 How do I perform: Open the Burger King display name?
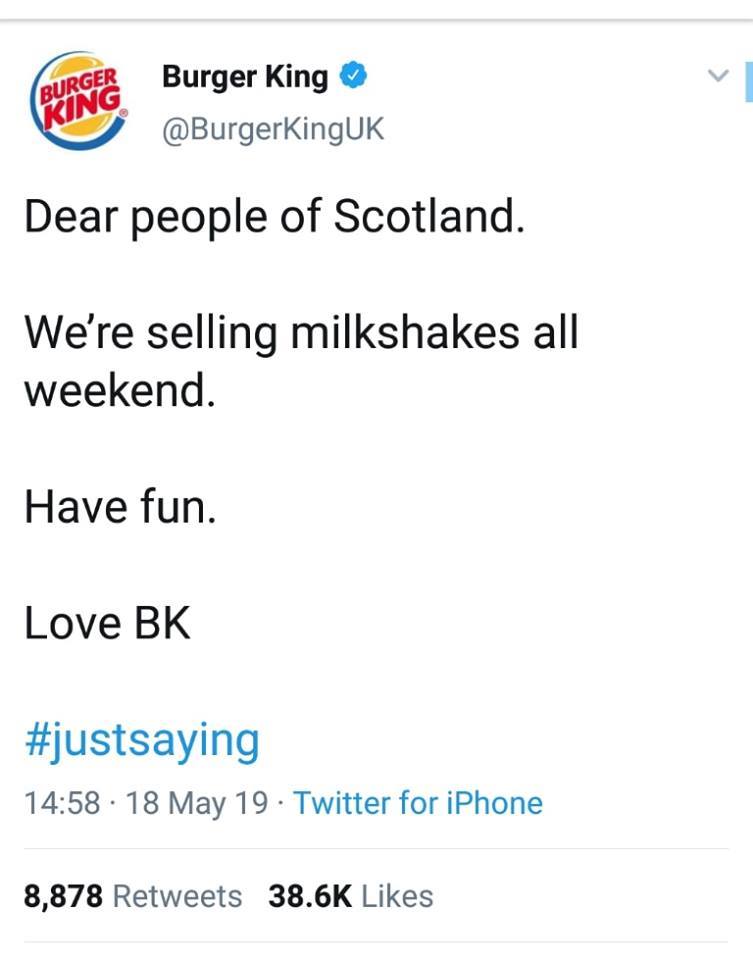245,77
